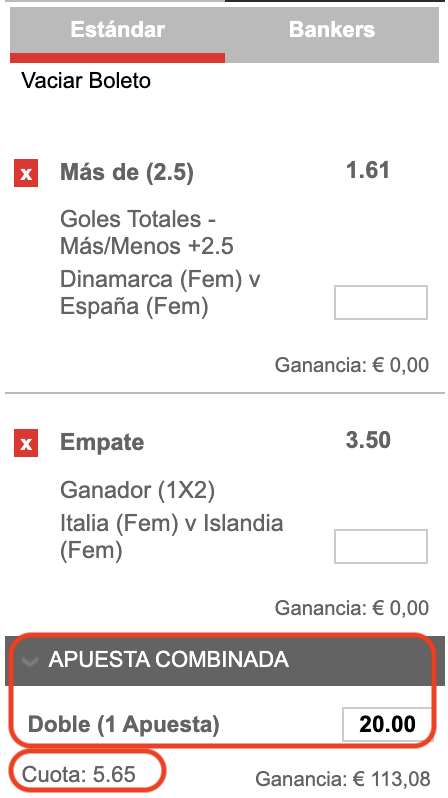The image size is (448, 798).
Task: Click the Vaciar Boleto link
Action: coord(86,81)
